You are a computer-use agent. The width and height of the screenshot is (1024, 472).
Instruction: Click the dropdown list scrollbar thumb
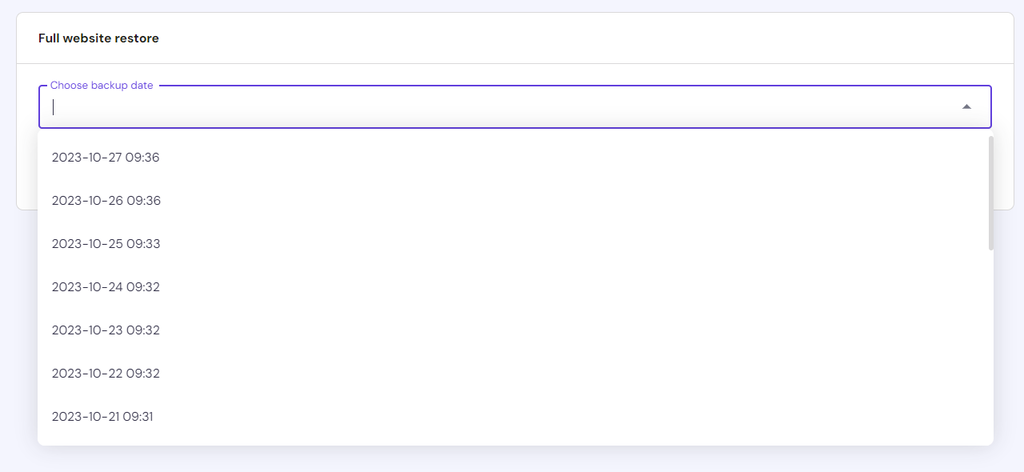pyautogui.click(x=991, y=193)
